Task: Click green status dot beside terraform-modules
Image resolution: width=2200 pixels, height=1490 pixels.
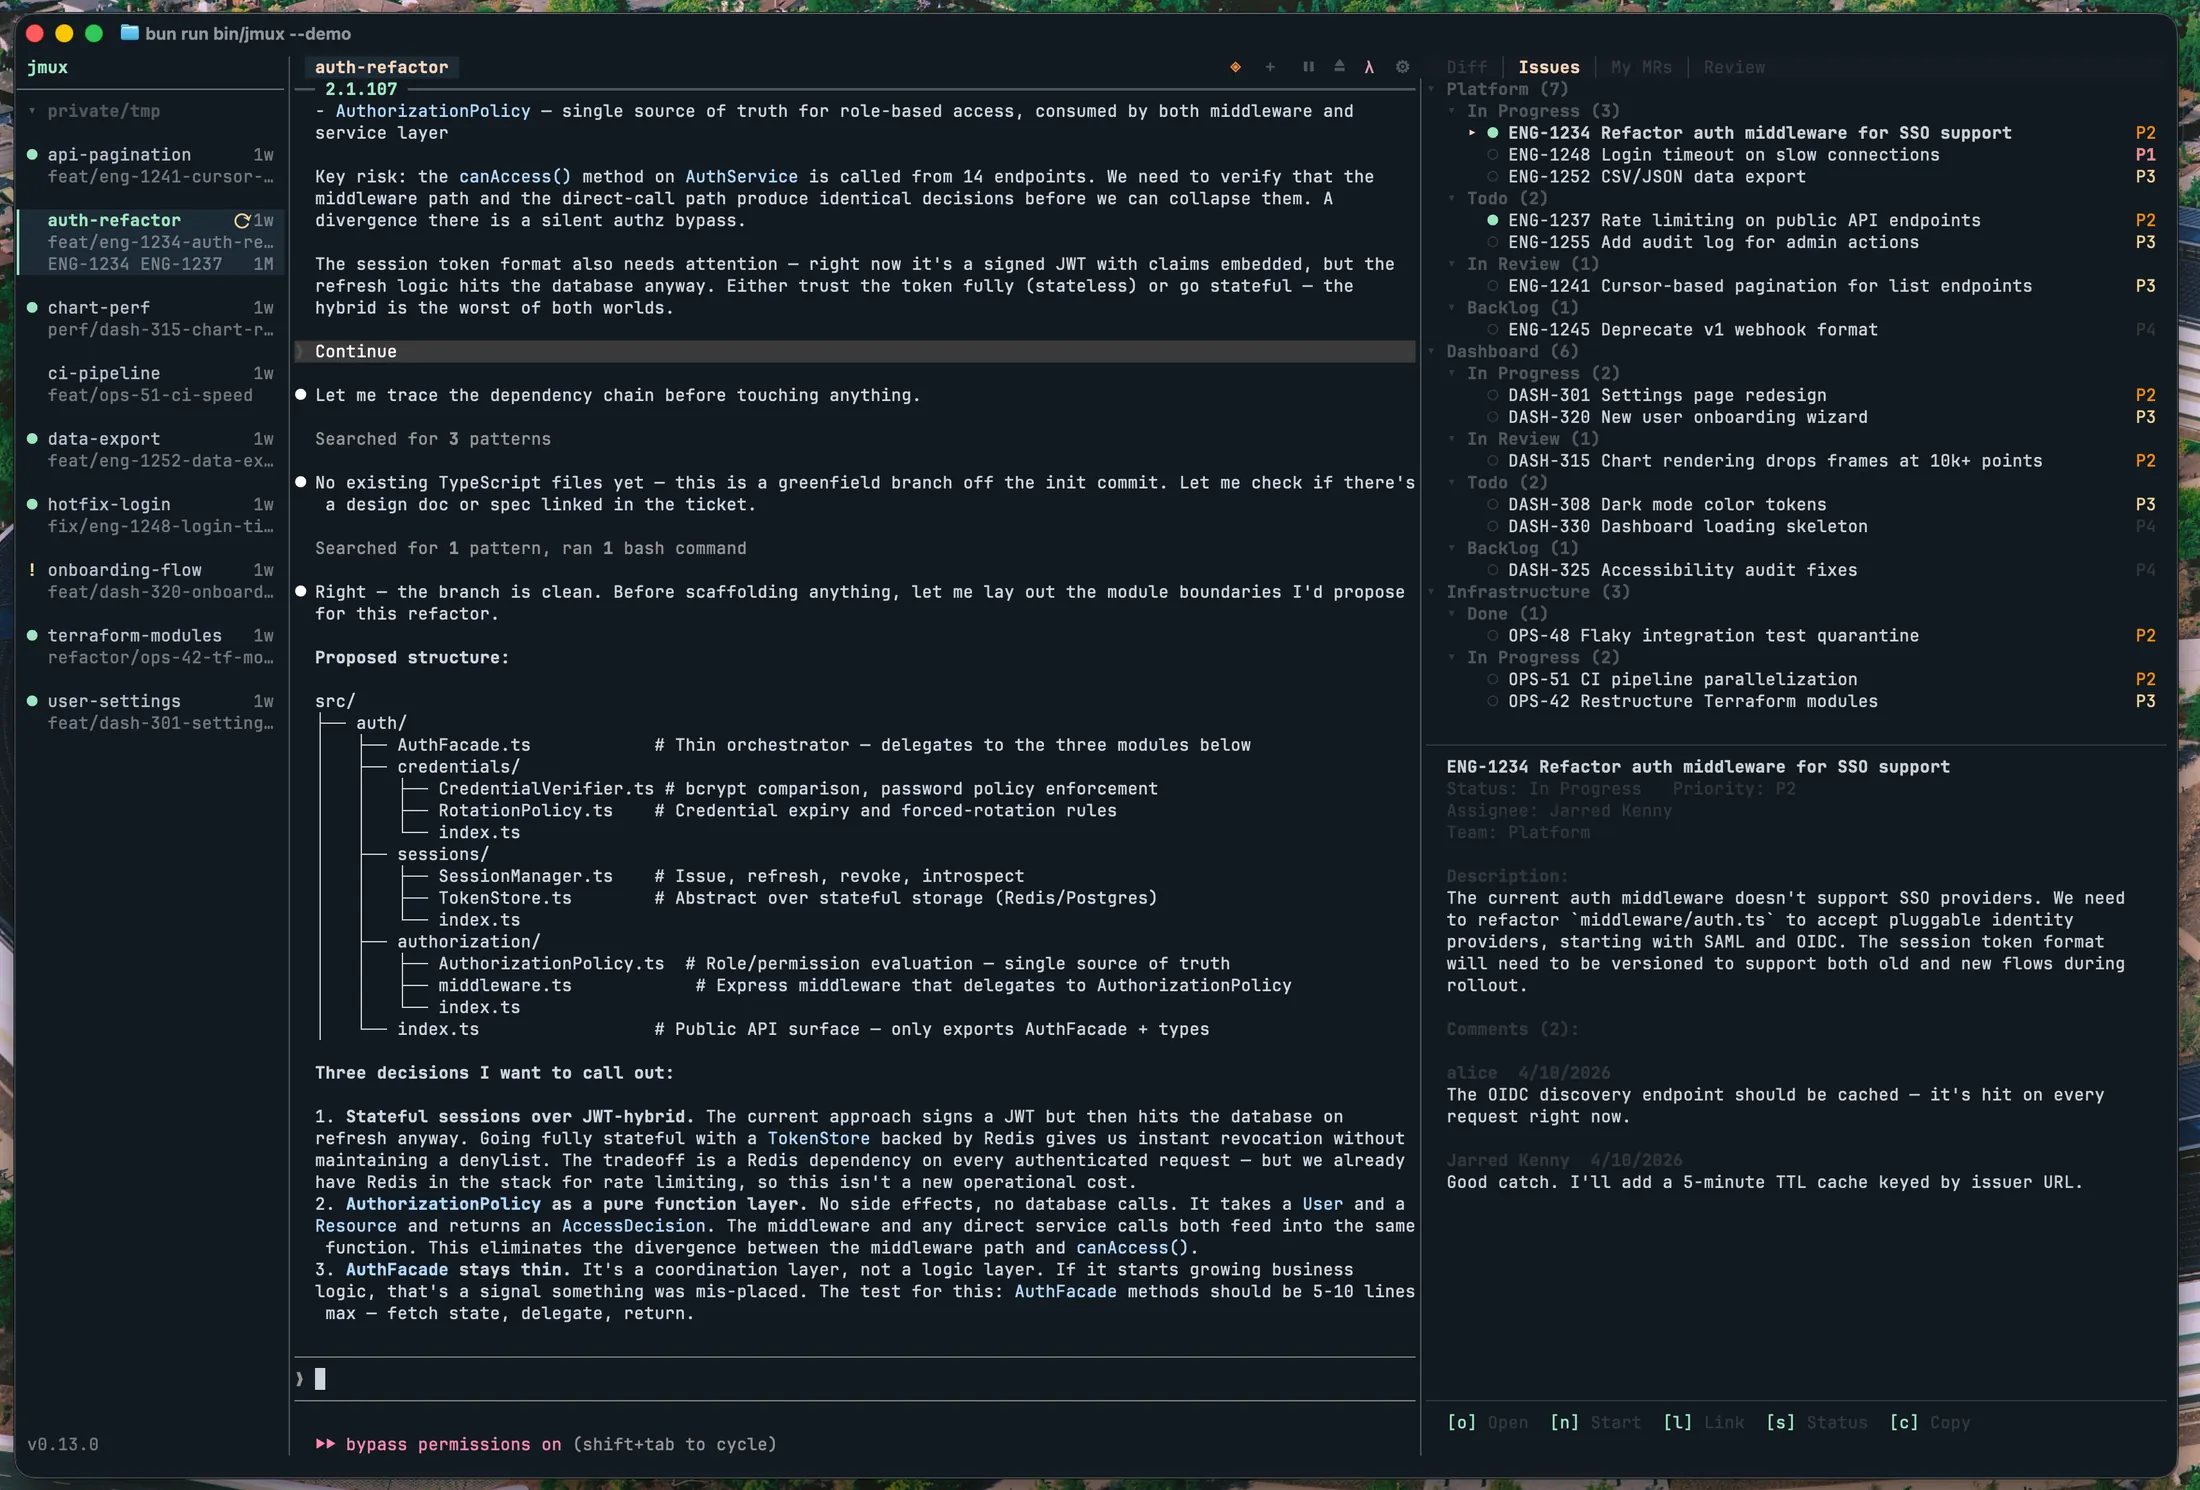Action: [x=32, y=635]
